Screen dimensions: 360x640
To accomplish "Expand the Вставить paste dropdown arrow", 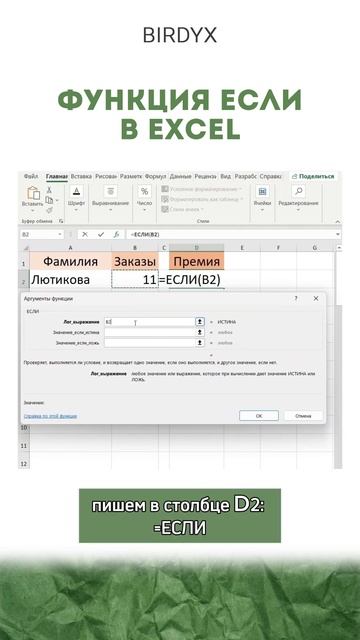I will pyautogui.click(x=33, y=211).
